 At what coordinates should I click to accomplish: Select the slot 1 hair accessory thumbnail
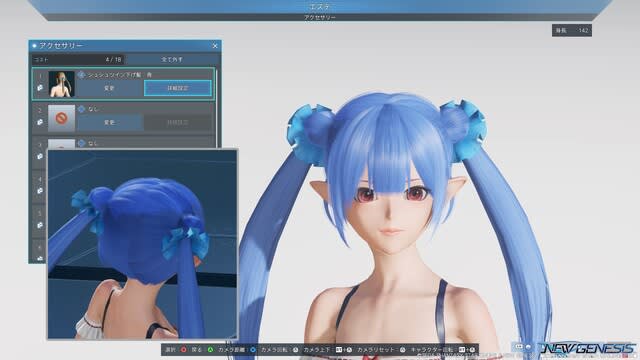[x=62, y=84]
